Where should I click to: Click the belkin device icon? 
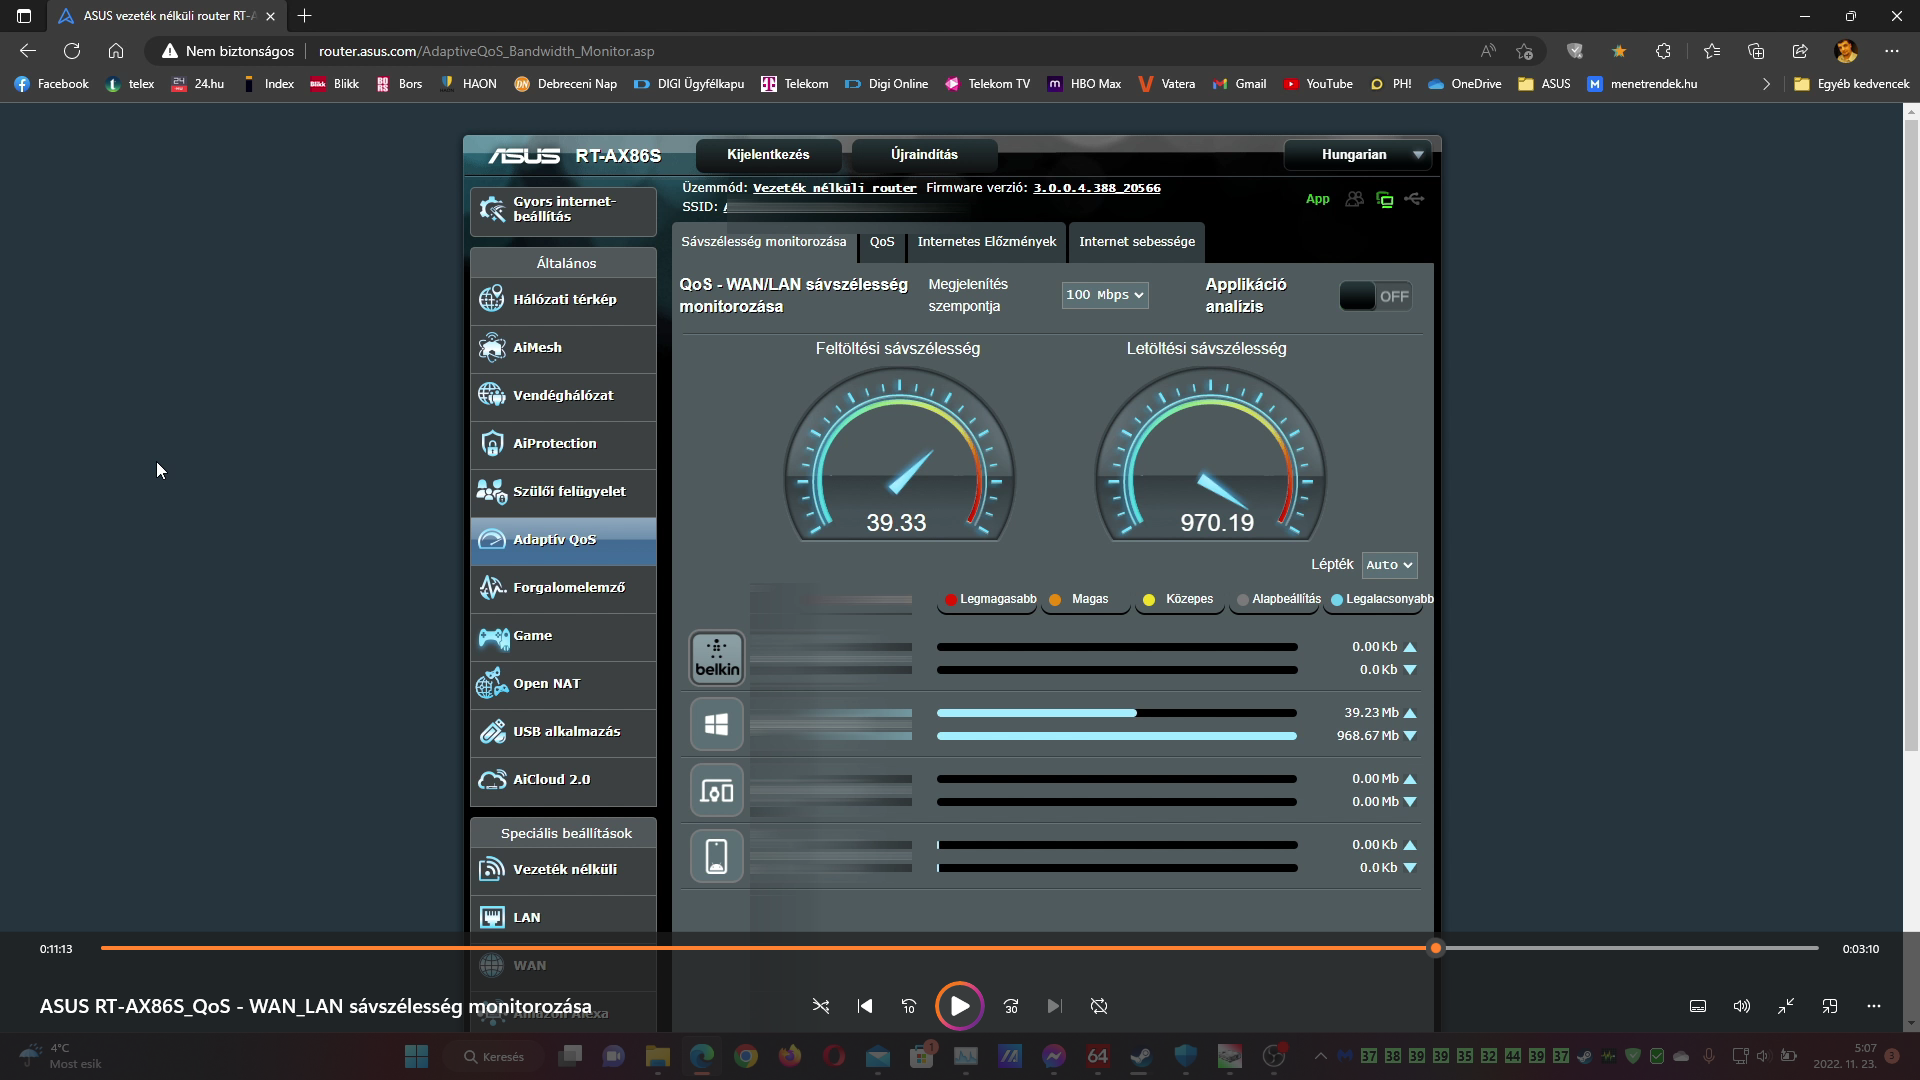pyautogui.click(x=716, y=658)
